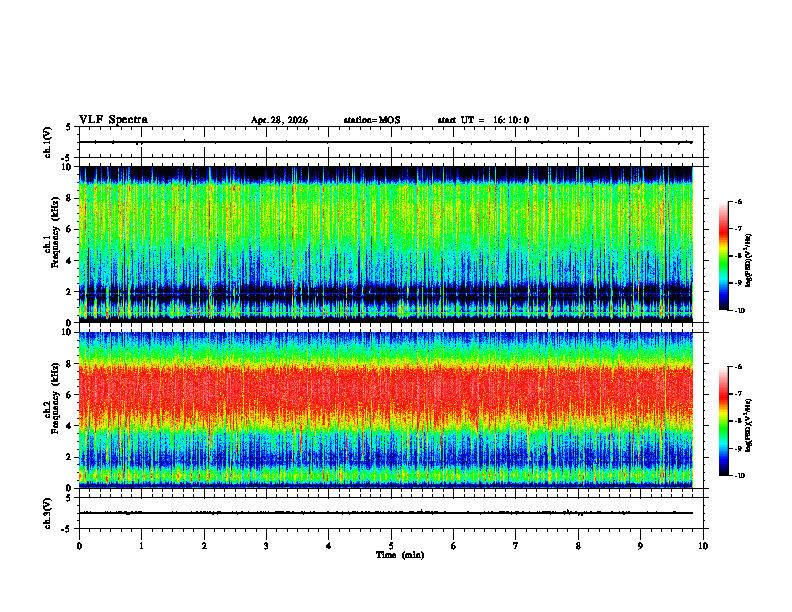Click the -10 label on ch.2 colorbar
Image resolution: width=792 pixels, height=612 pixels.
(x=740, y=476)
